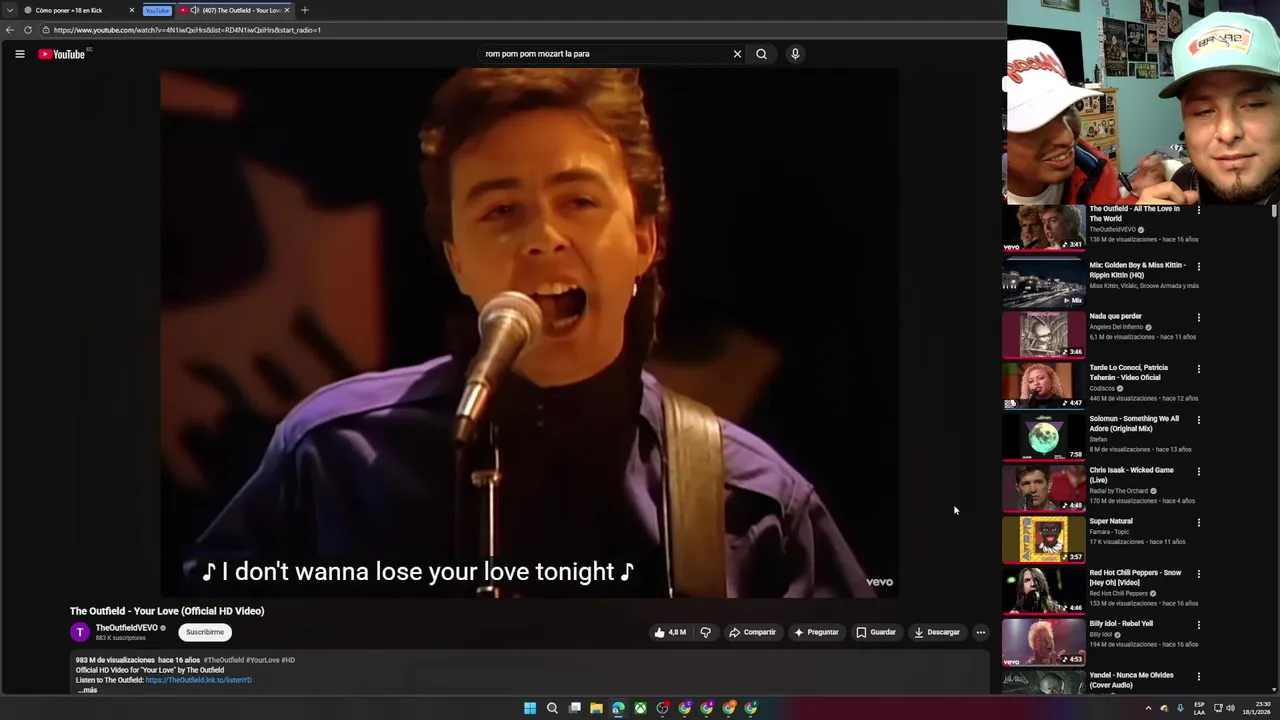The width and height of the screenshot is (1280, 720).
Task: Open options menu for Super Natural
Action: click(x=1198, y=522)
